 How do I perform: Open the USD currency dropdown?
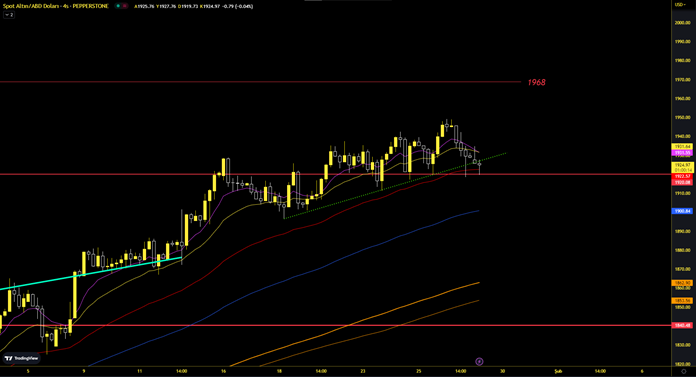(680, 4)
